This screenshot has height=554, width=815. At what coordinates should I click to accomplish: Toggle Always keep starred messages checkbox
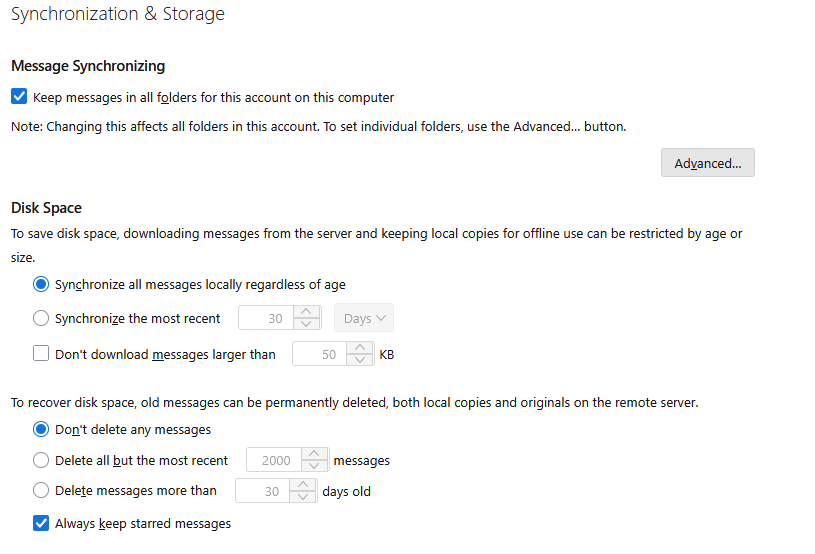[x=41, y=523]
